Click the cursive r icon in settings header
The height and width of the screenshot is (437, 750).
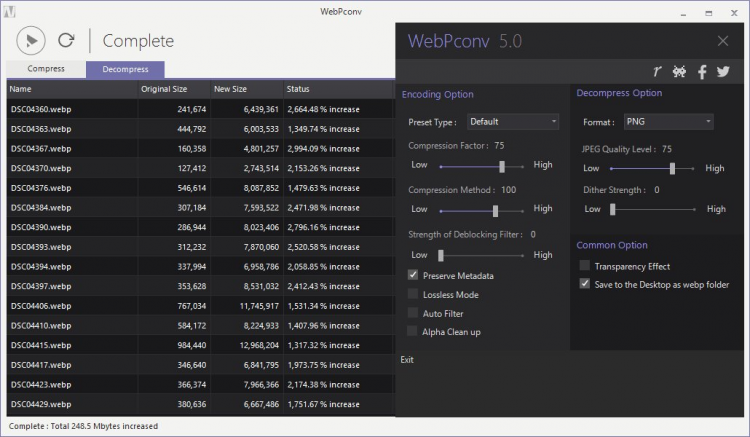click(x=657, y=72)
